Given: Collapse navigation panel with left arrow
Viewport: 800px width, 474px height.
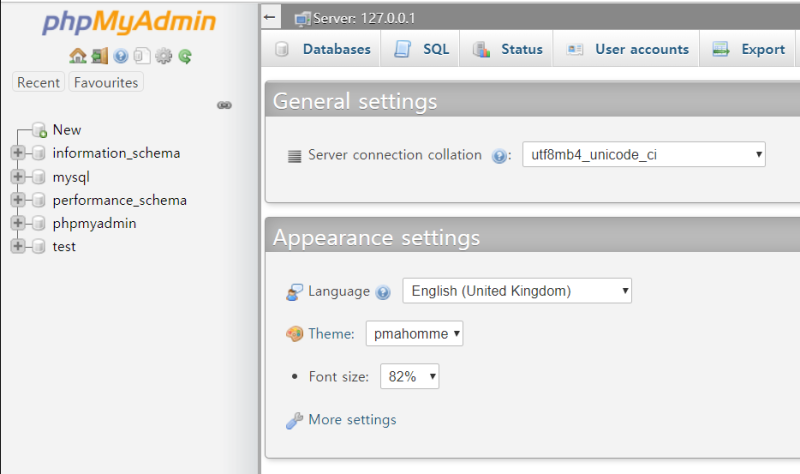Looking at the screenshot, I should 270,18.
